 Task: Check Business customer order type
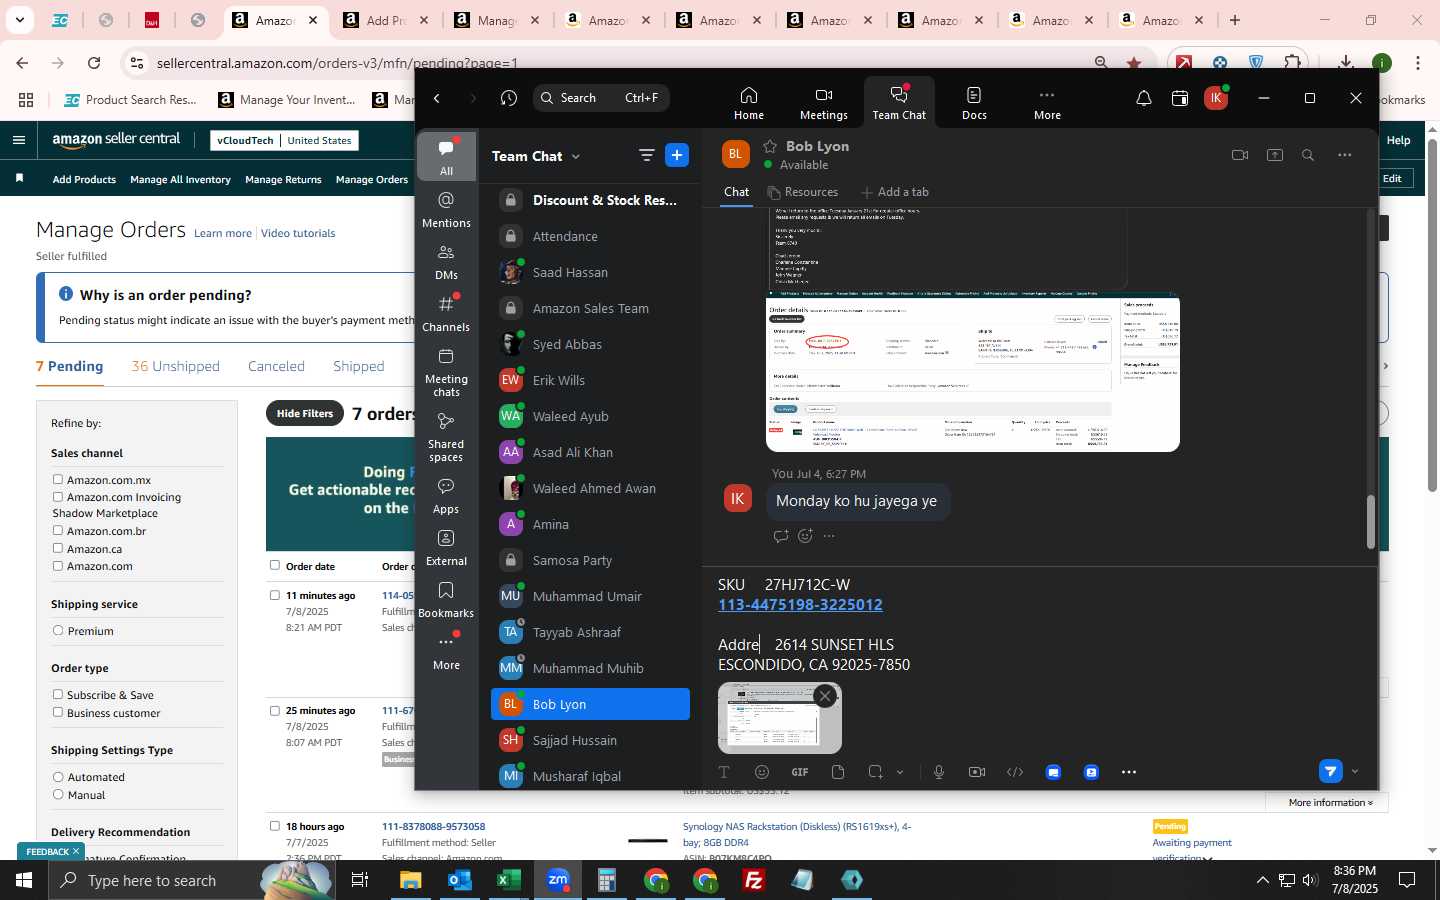(x=58, y=713)
